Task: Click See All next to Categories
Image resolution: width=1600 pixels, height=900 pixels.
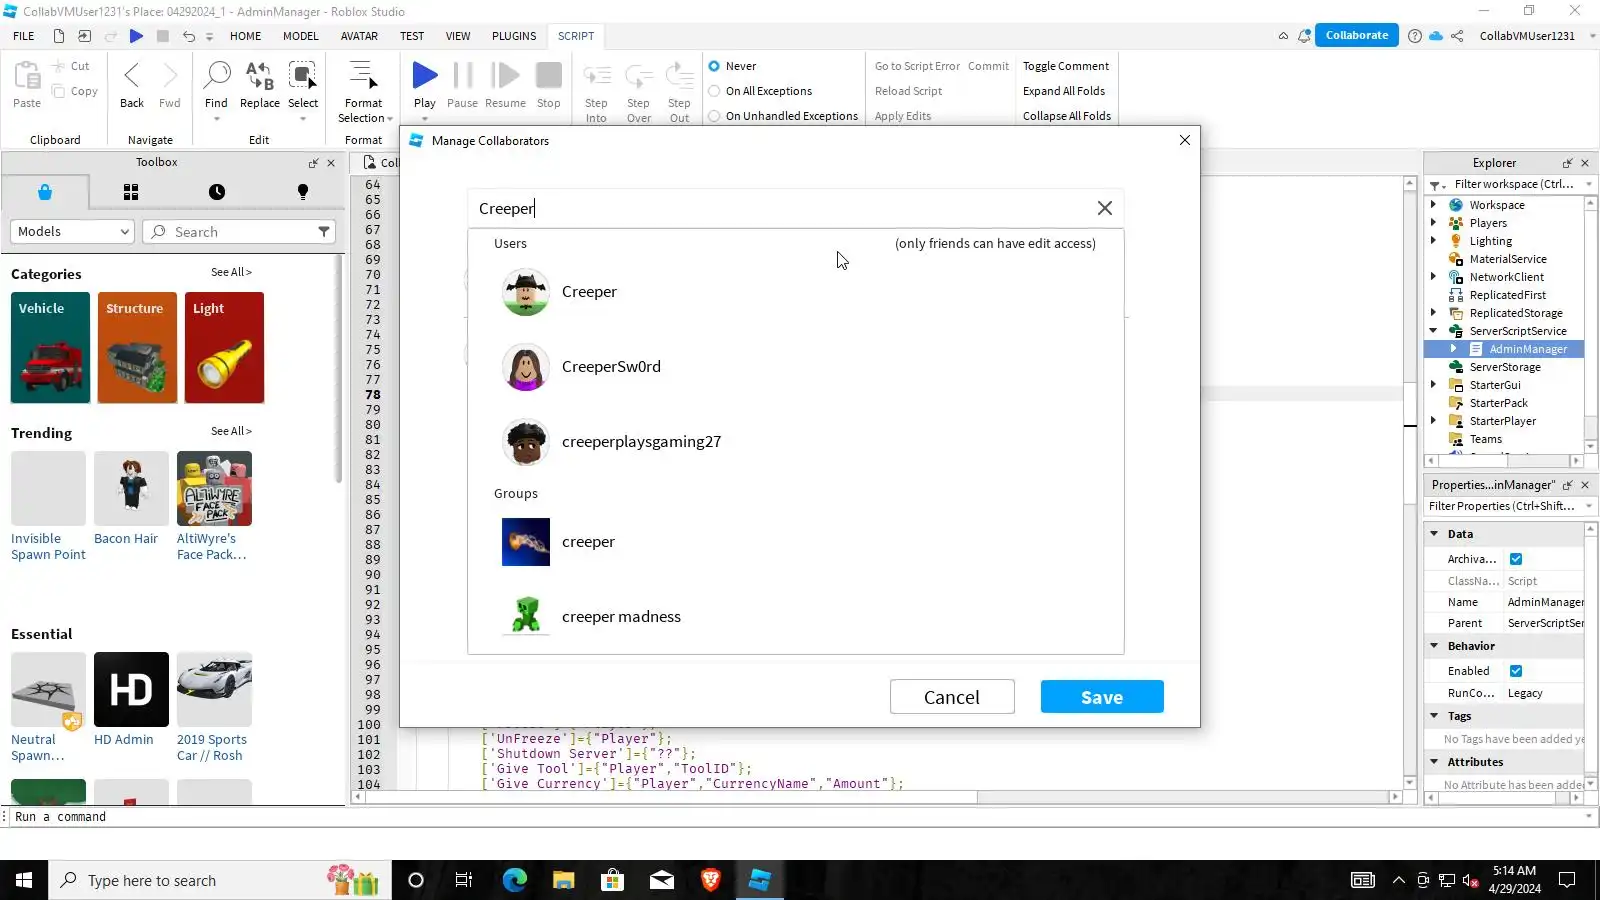Action: coord(231,272)
